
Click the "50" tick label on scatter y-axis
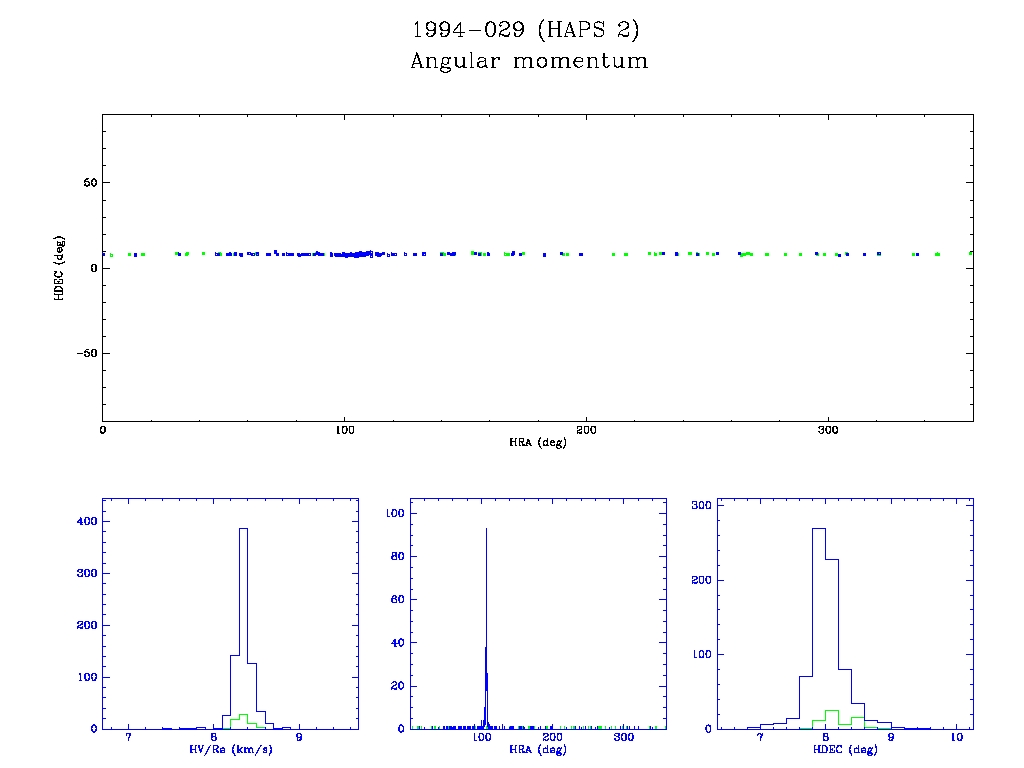click(x=88, y=183)
